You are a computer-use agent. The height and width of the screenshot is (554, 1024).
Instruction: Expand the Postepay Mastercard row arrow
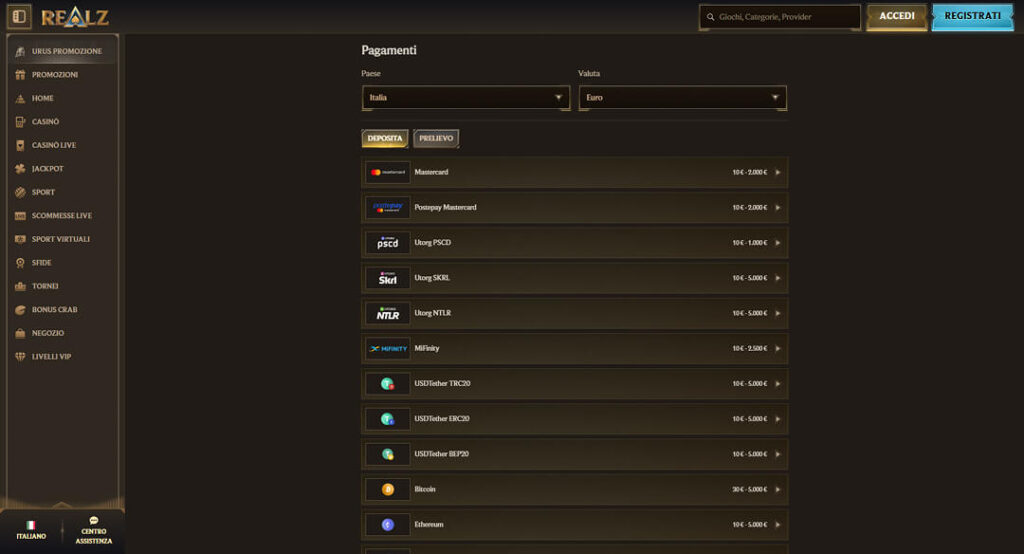778,208
